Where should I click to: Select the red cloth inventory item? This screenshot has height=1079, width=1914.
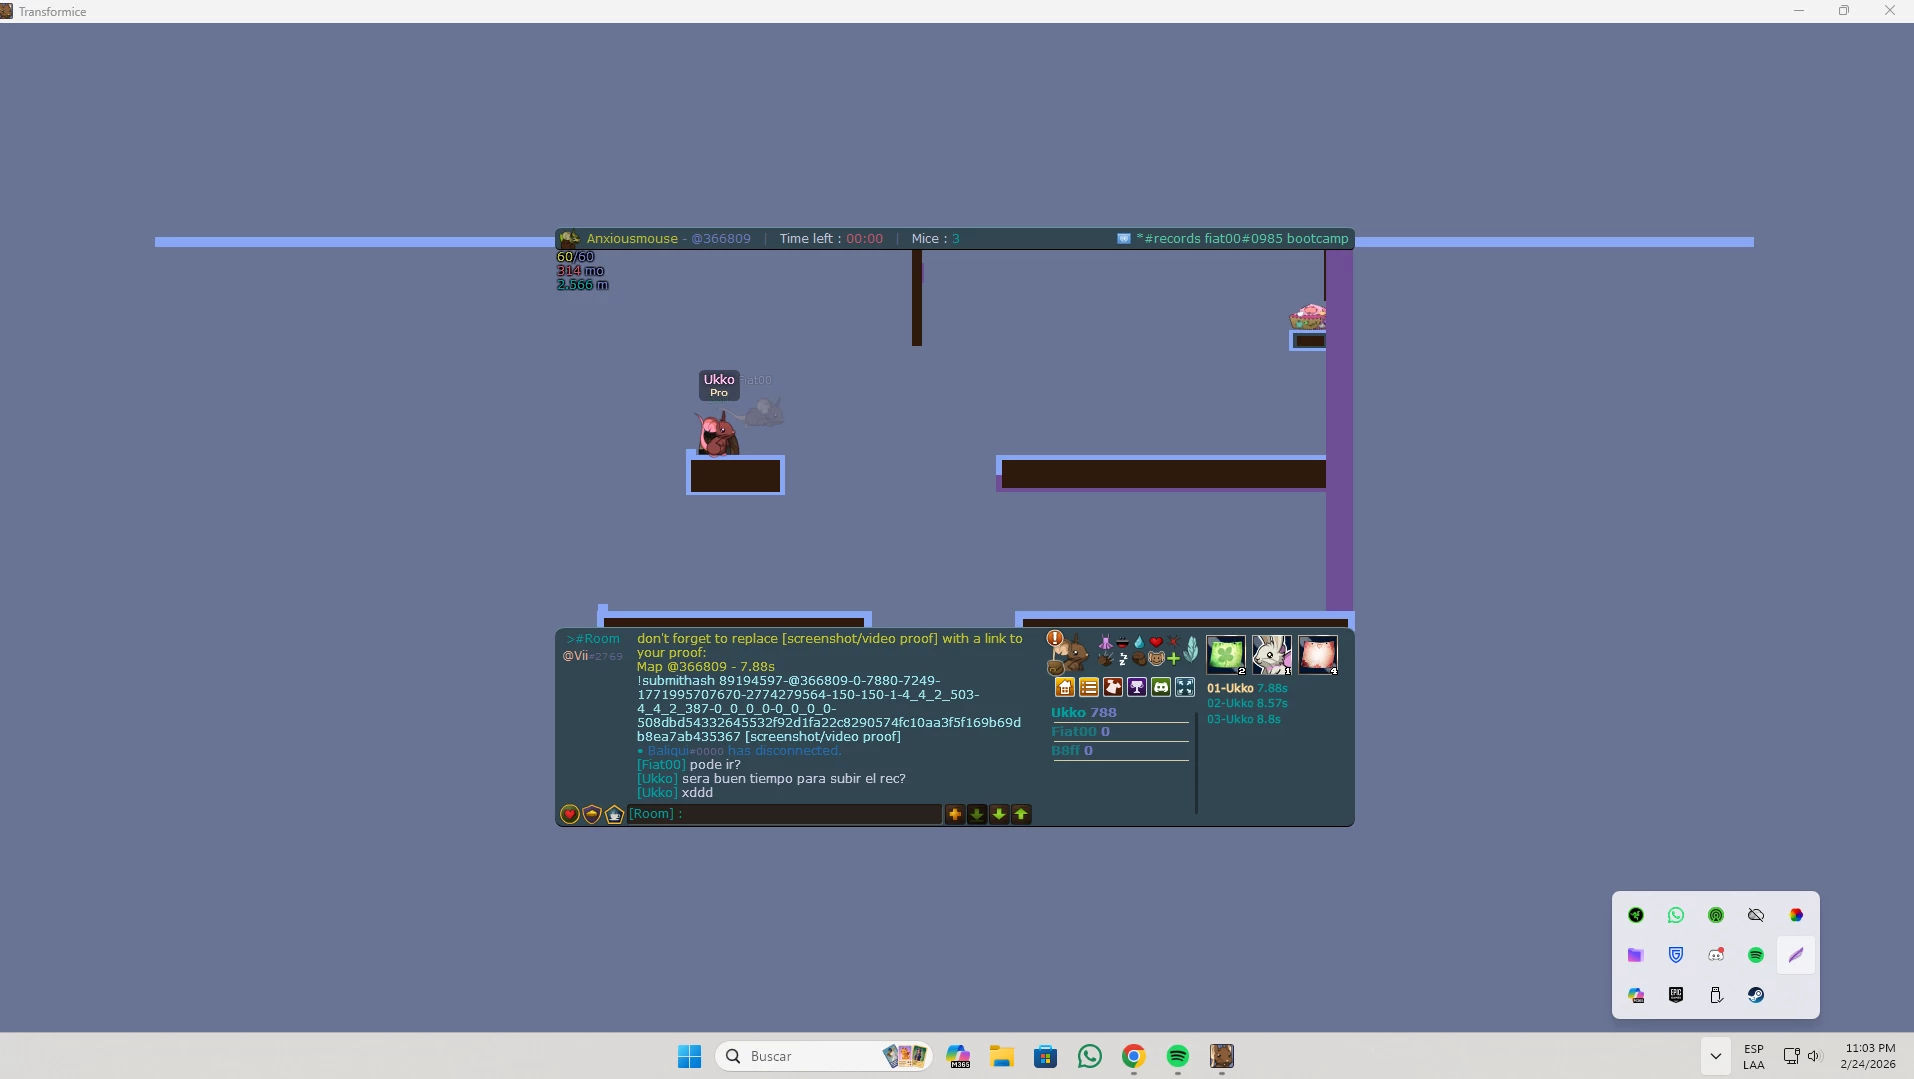1318,655
